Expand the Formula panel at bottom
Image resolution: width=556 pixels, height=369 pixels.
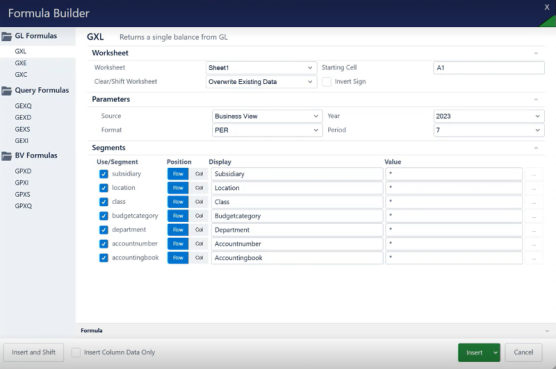(x=547, y=331)
